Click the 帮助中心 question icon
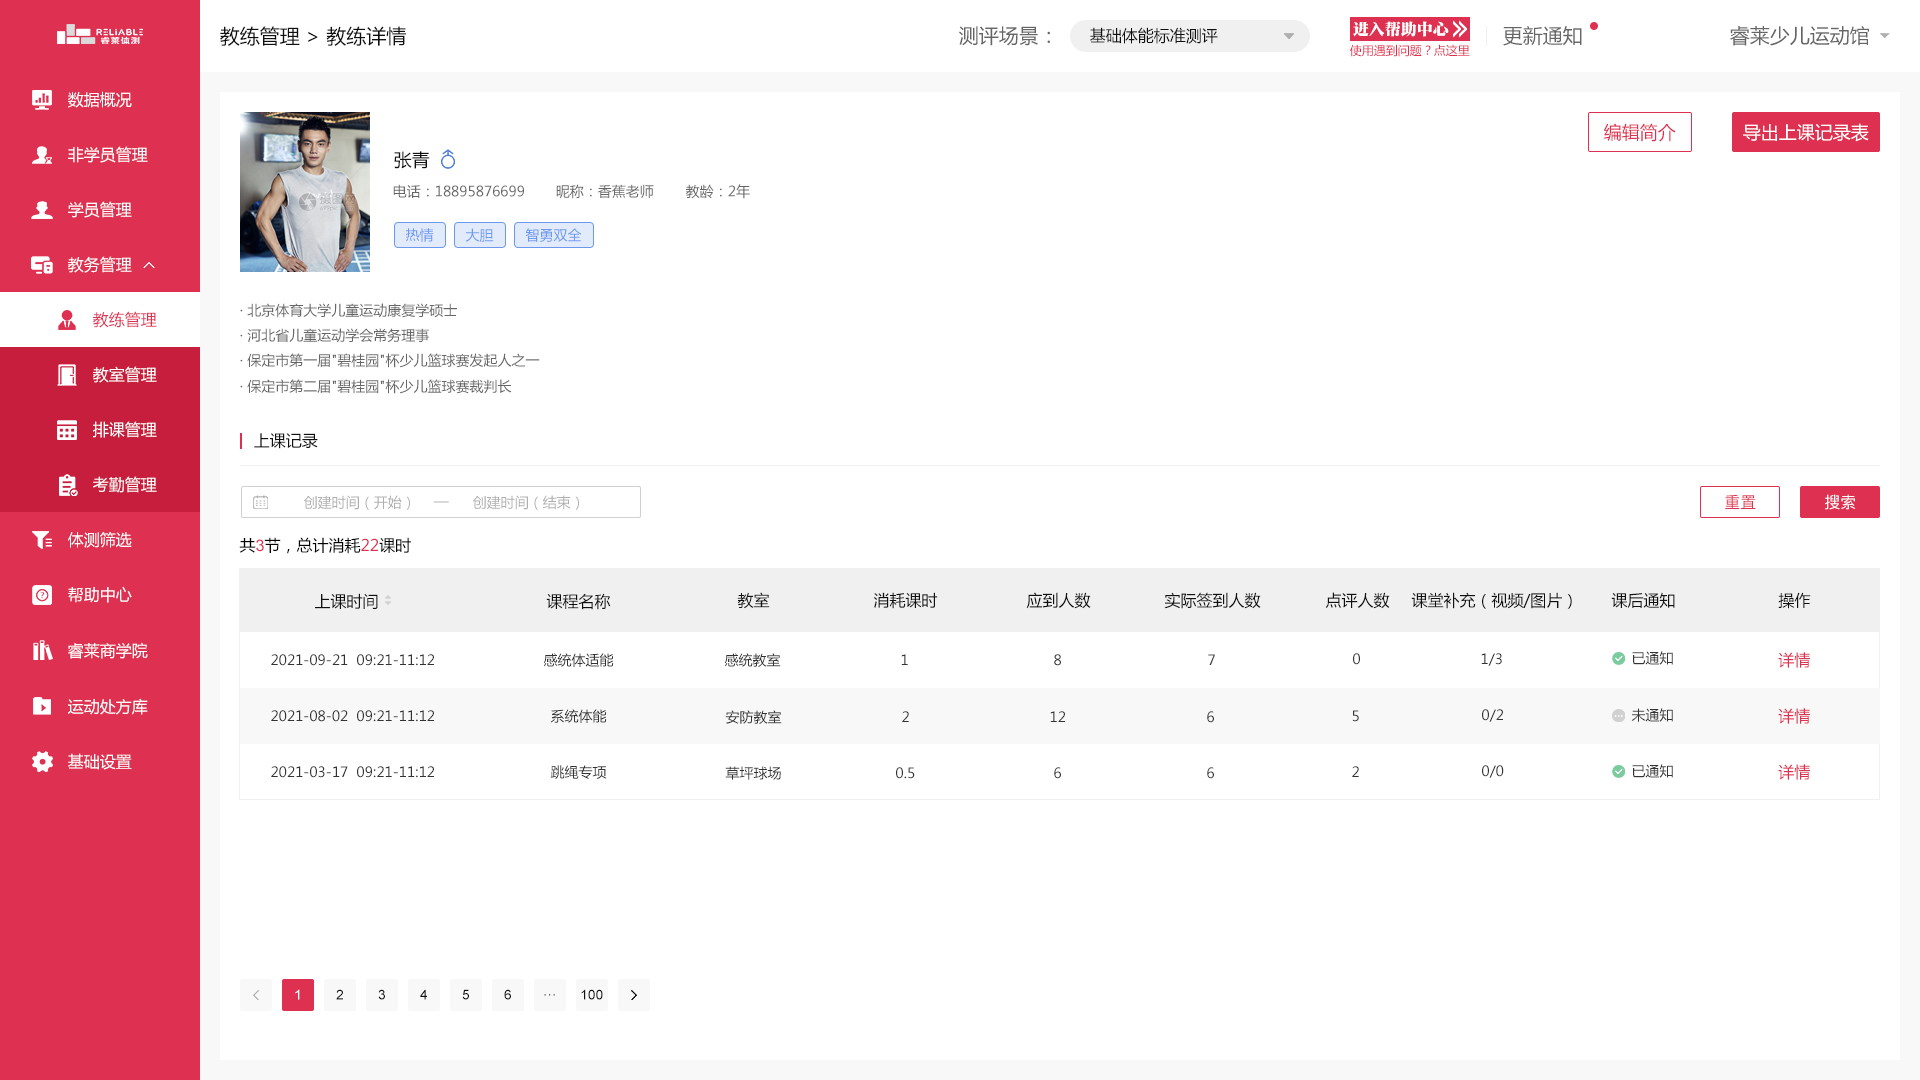The image size is (1920, 1080). (x=42, y=595)
